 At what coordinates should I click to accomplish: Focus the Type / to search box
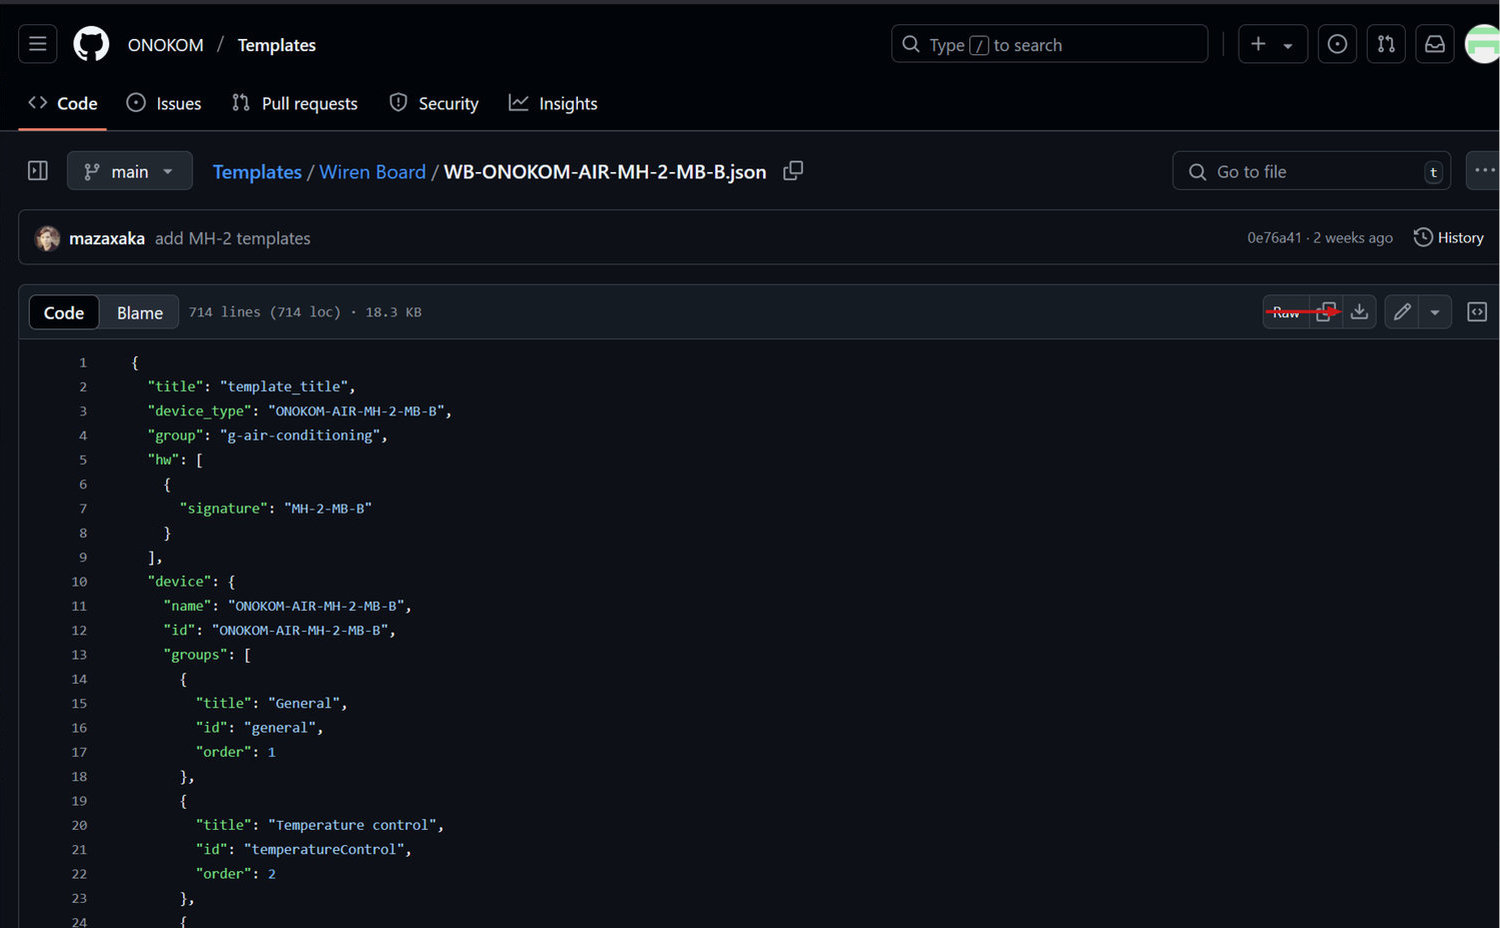1050,44
